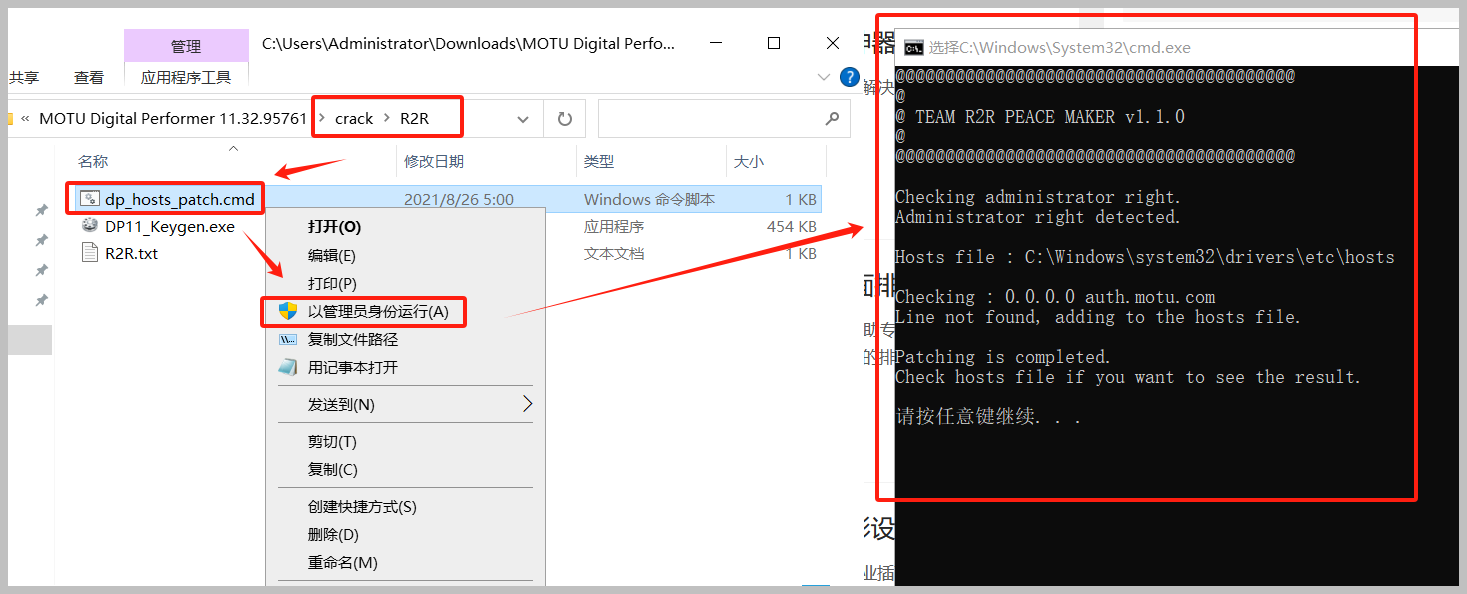Expand the Send to submenu arrow
The image size is (1467, 594).
click(527, 404)
